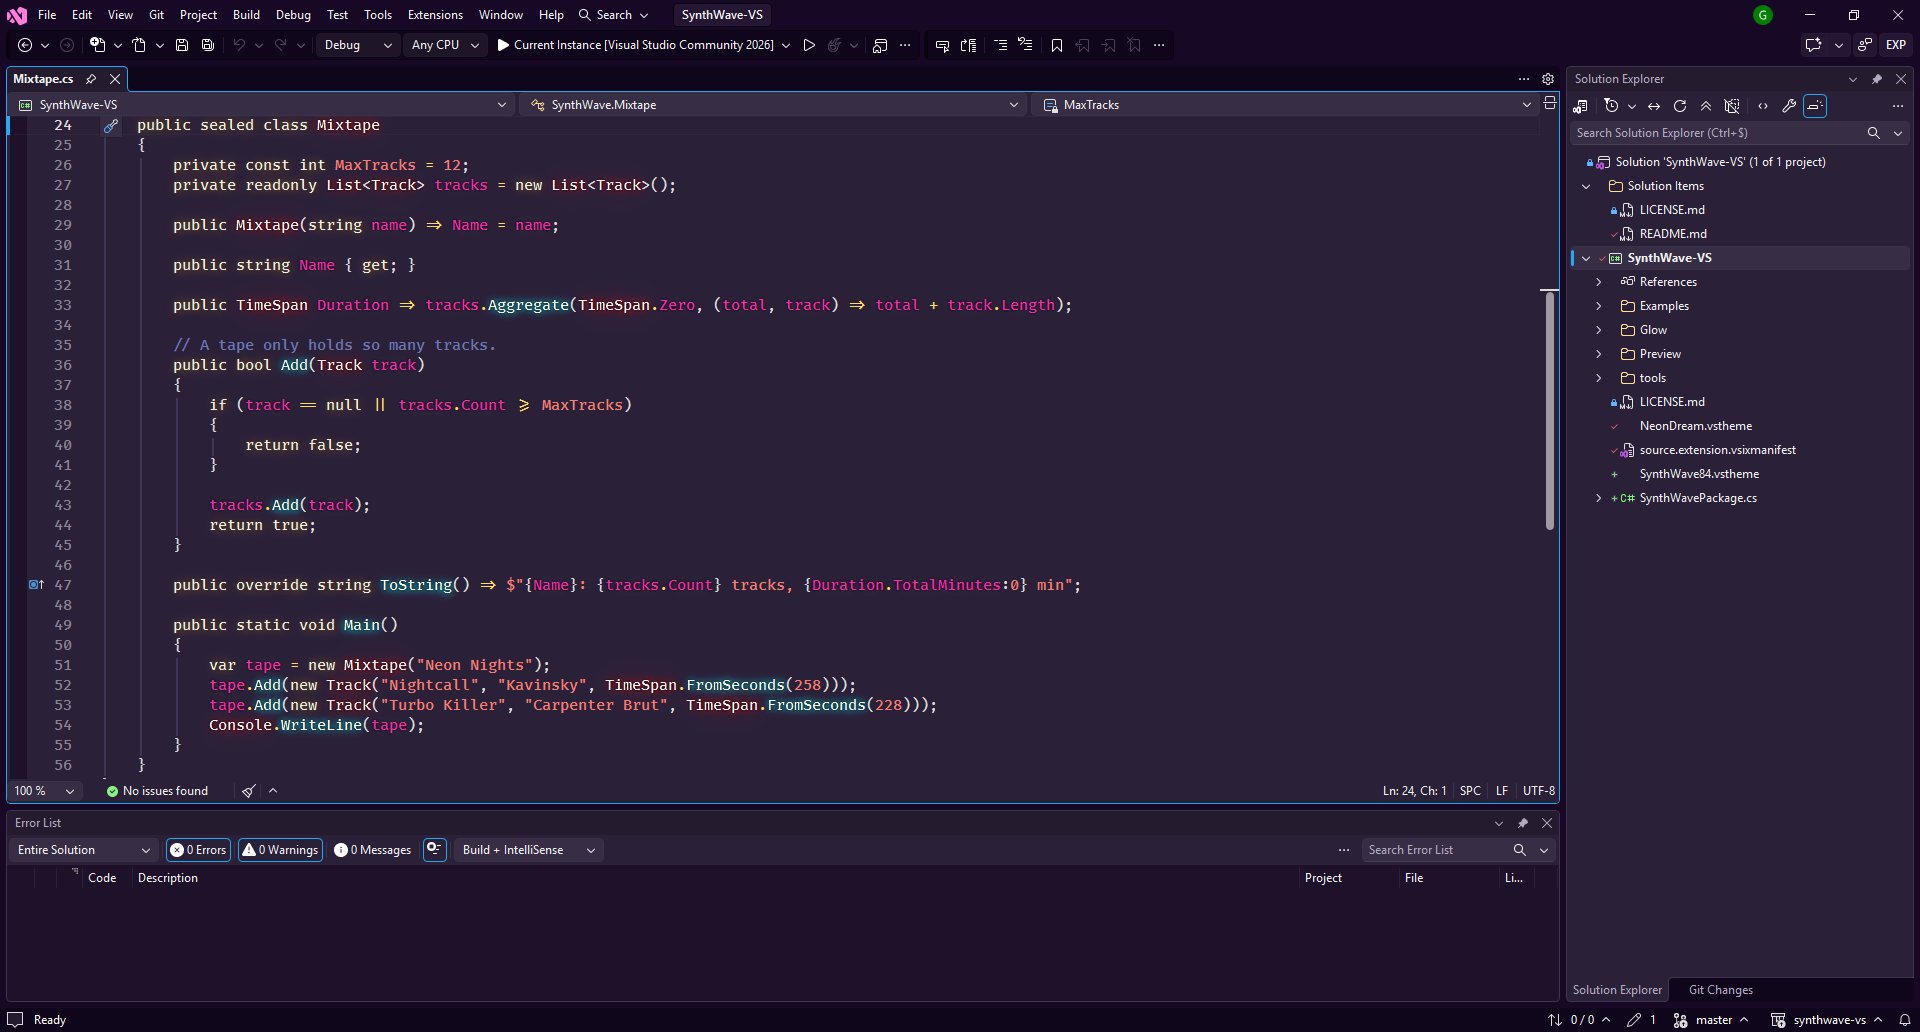Open the Extensions menu
This screenshot has width=1920, height=1032.
tap(435, 15)
